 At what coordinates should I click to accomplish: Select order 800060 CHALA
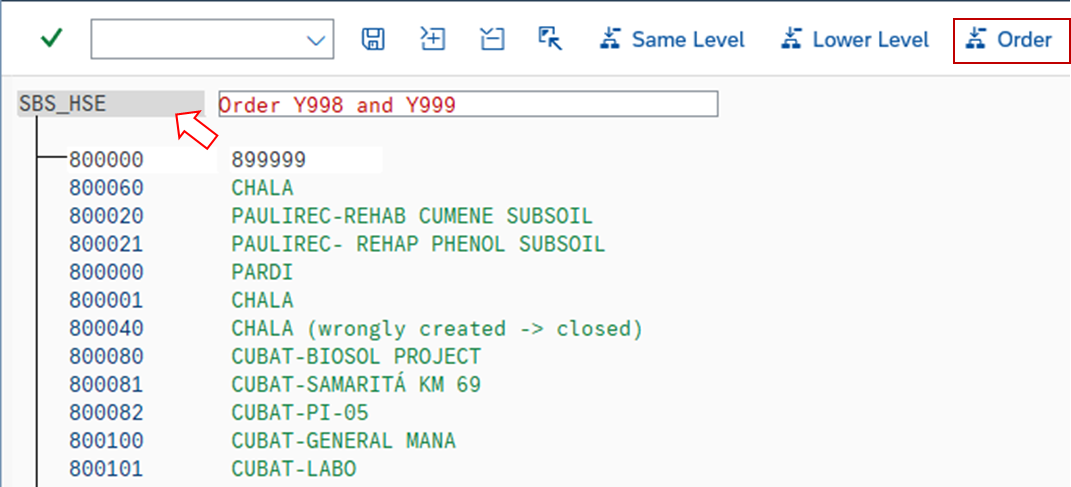click(x=106, y=188)
